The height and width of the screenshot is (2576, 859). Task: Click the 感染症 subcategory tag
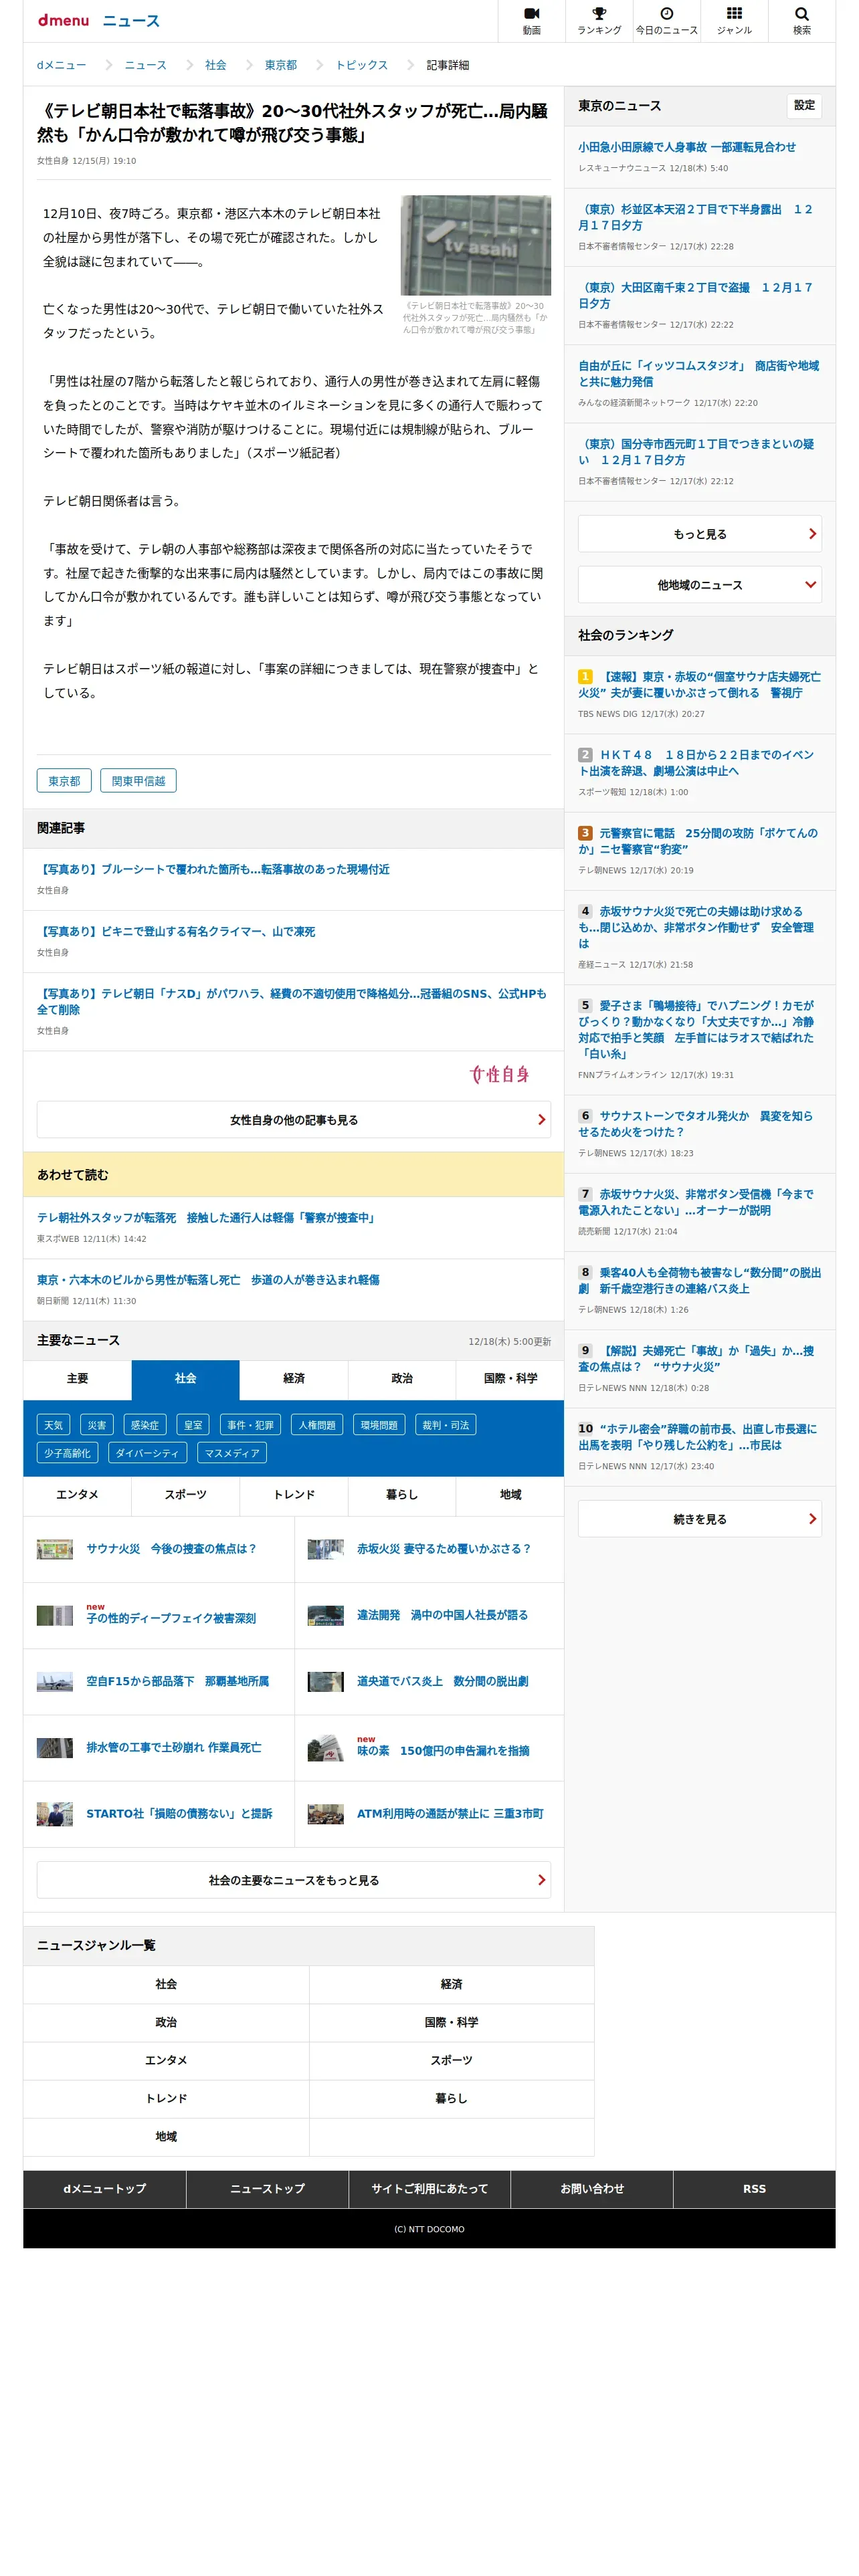(145, 1425)
